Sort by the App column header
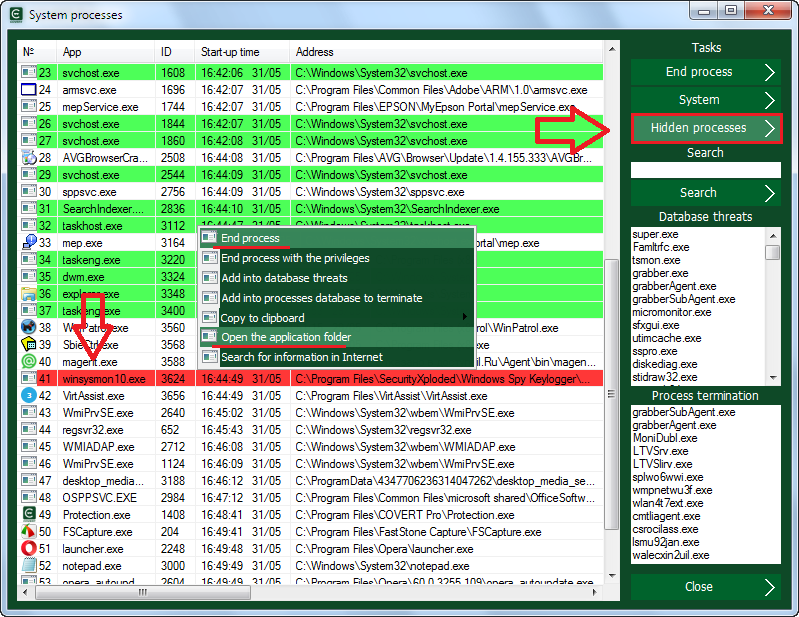The height and width of the screenshot is (617, 799). tap(105, 52)
